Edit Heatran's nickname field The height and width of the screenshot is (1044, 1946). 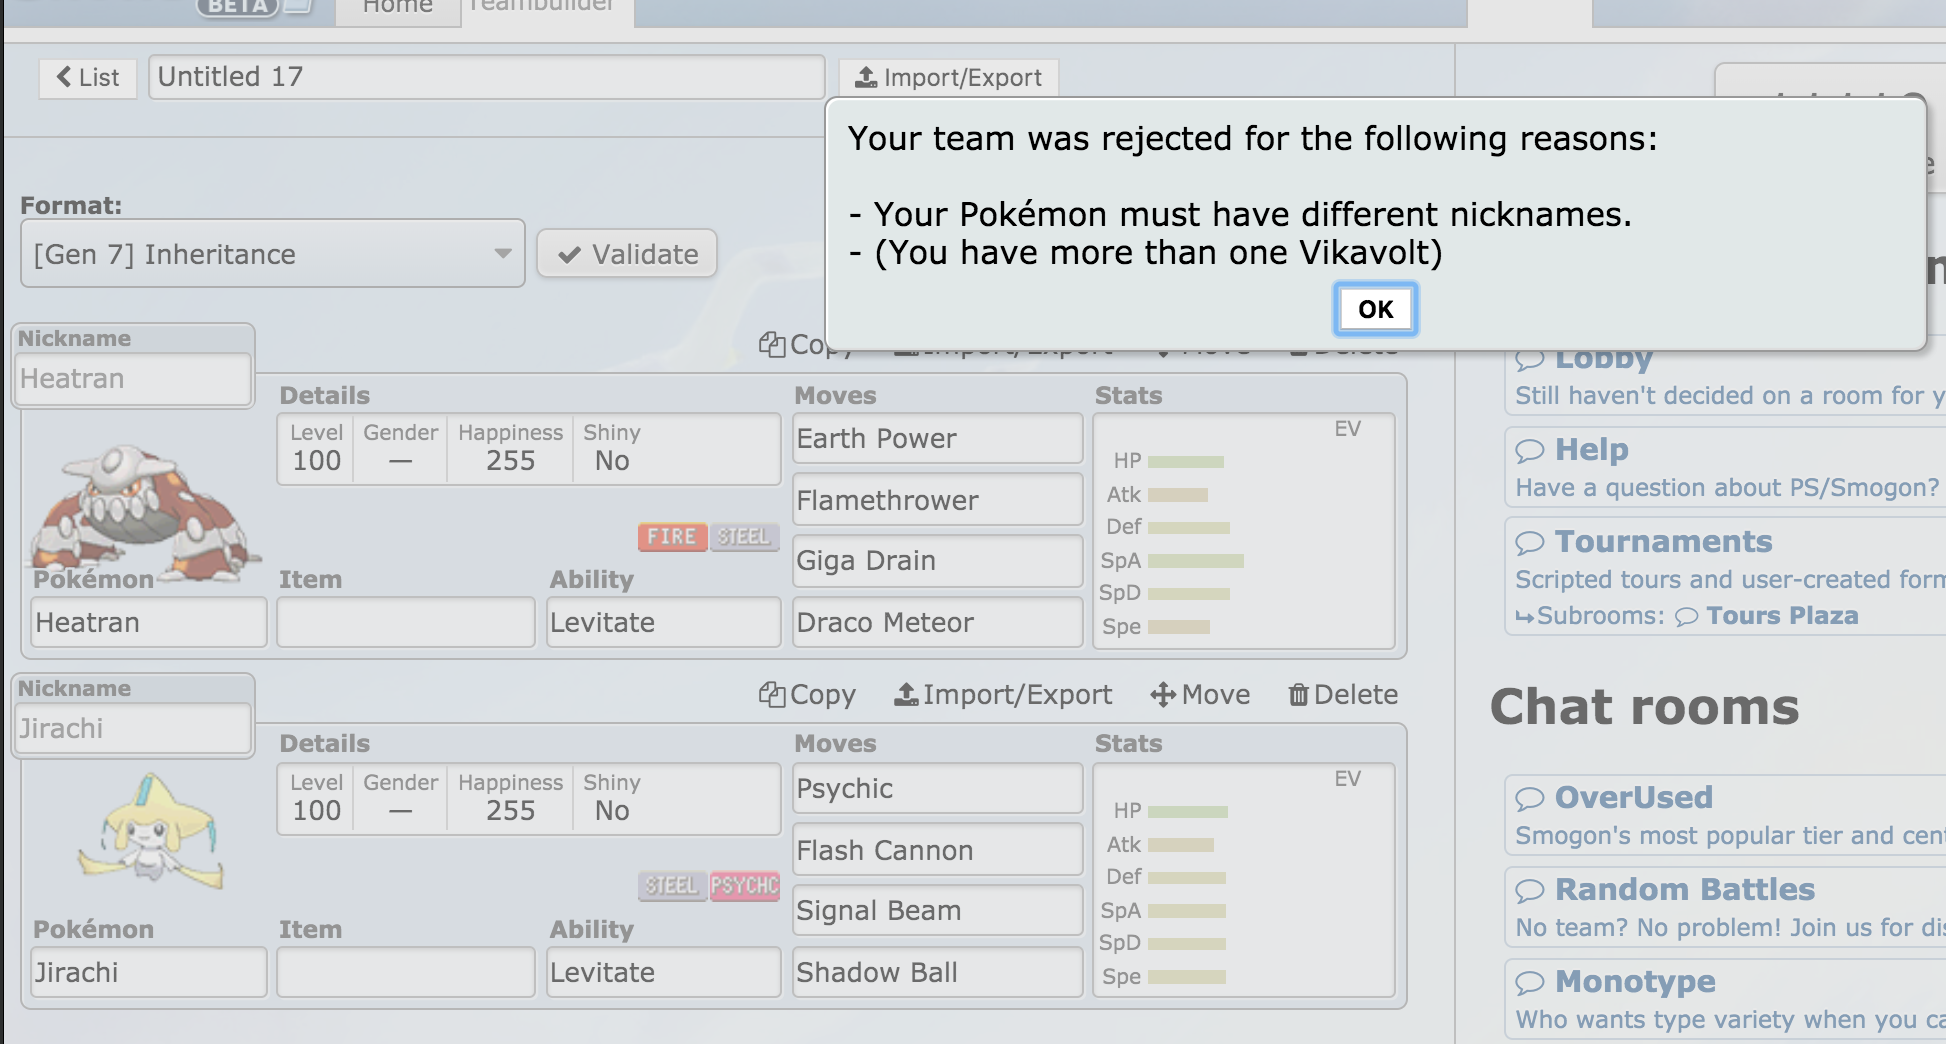tap(134, 379)
